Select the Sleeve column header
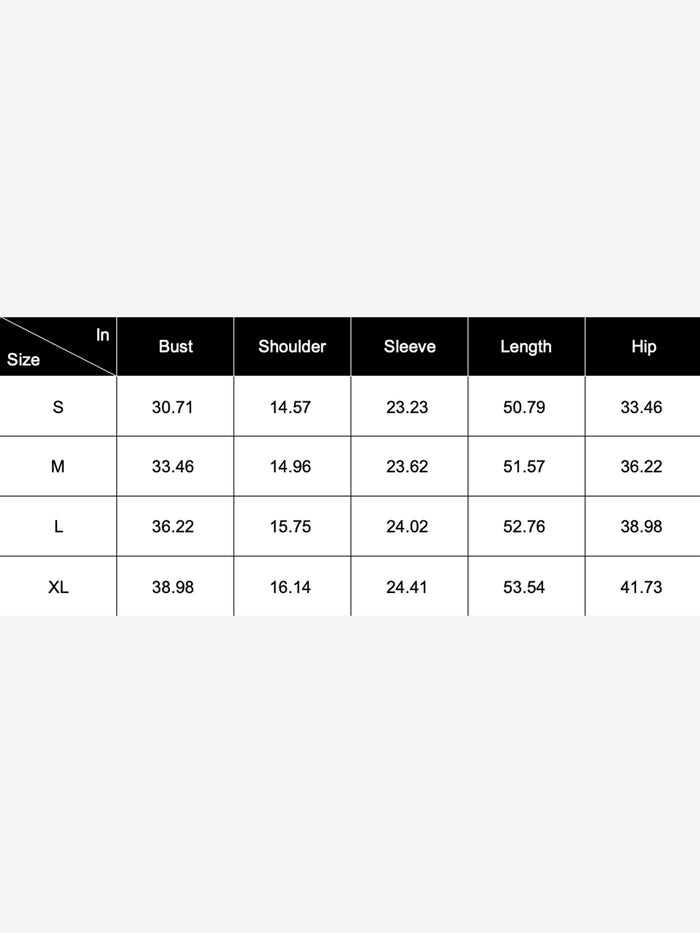The image size is (700, 933). tap(409, 347)
